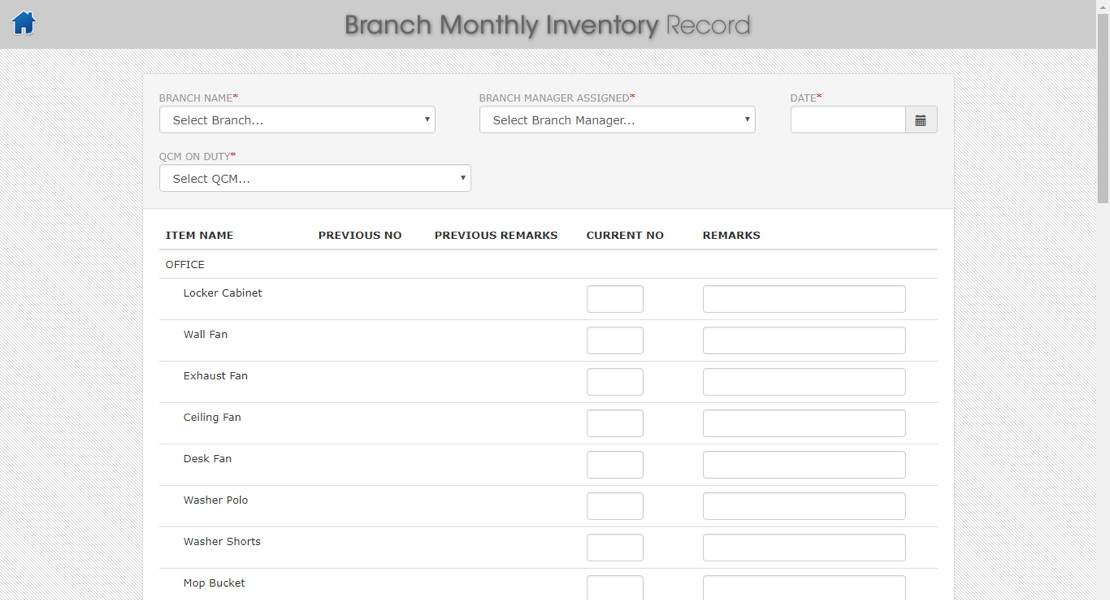Open the Branch Manager Assigned dropdown
1110x600 pixels.
[616, 119]
